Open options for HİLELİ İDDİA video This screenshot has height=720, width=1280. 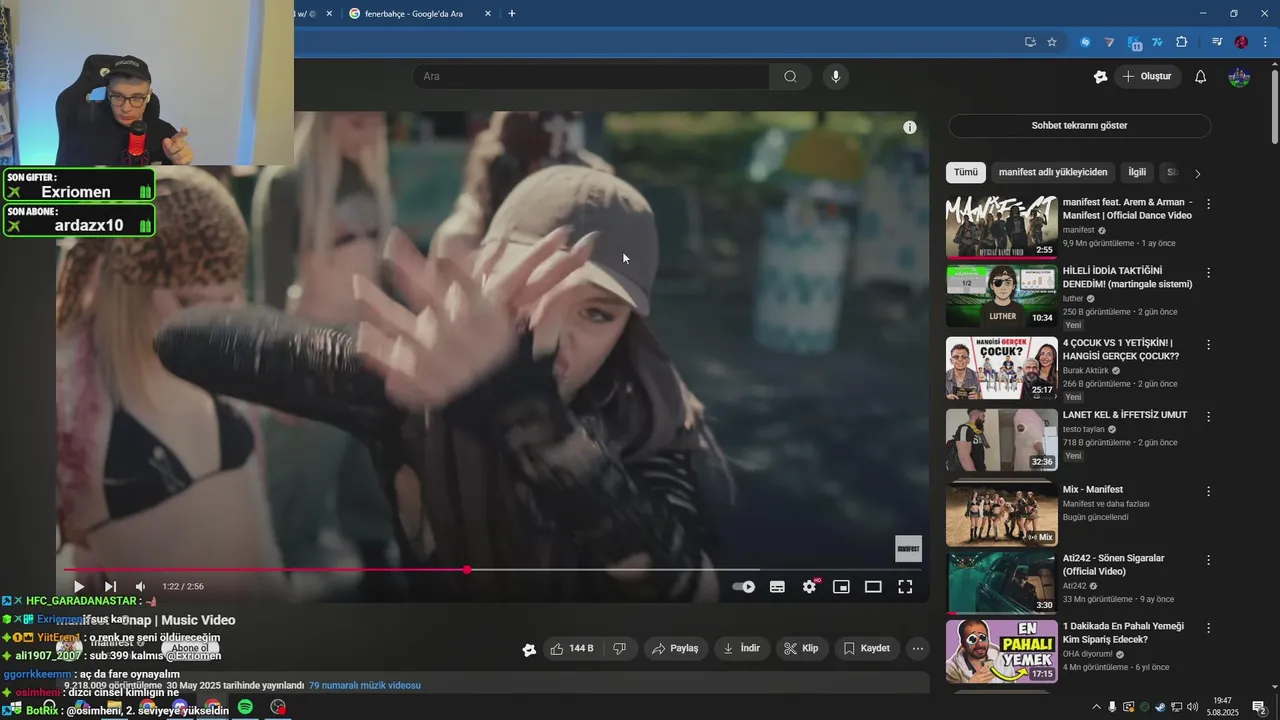pyautogui.click(x=1208, y=272)
